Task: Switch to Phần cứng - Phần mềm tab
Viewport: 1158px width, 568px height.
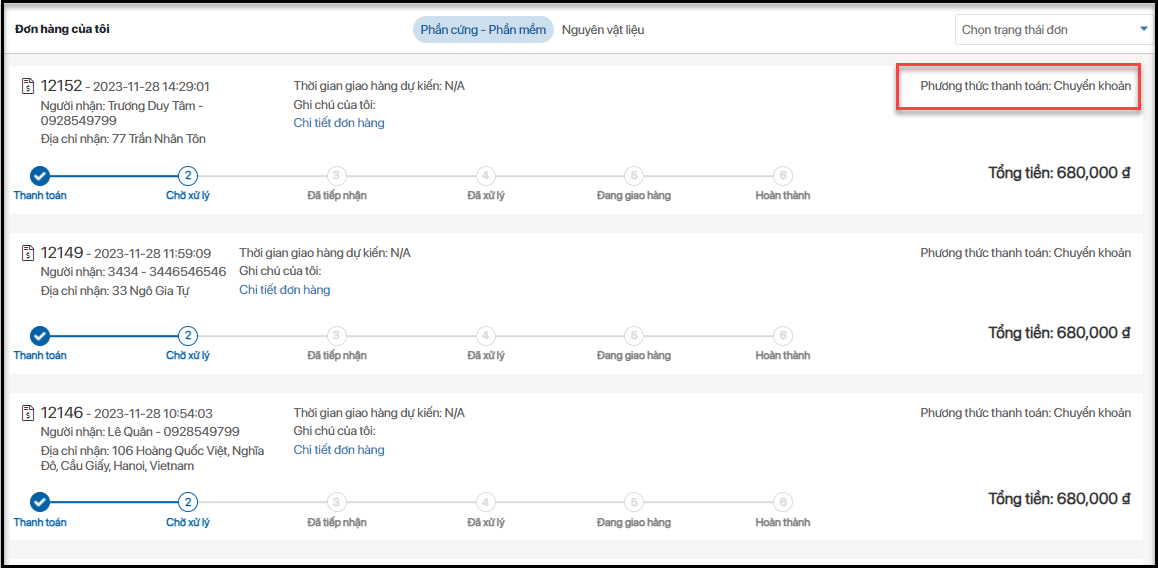Action: coord(483,30)
